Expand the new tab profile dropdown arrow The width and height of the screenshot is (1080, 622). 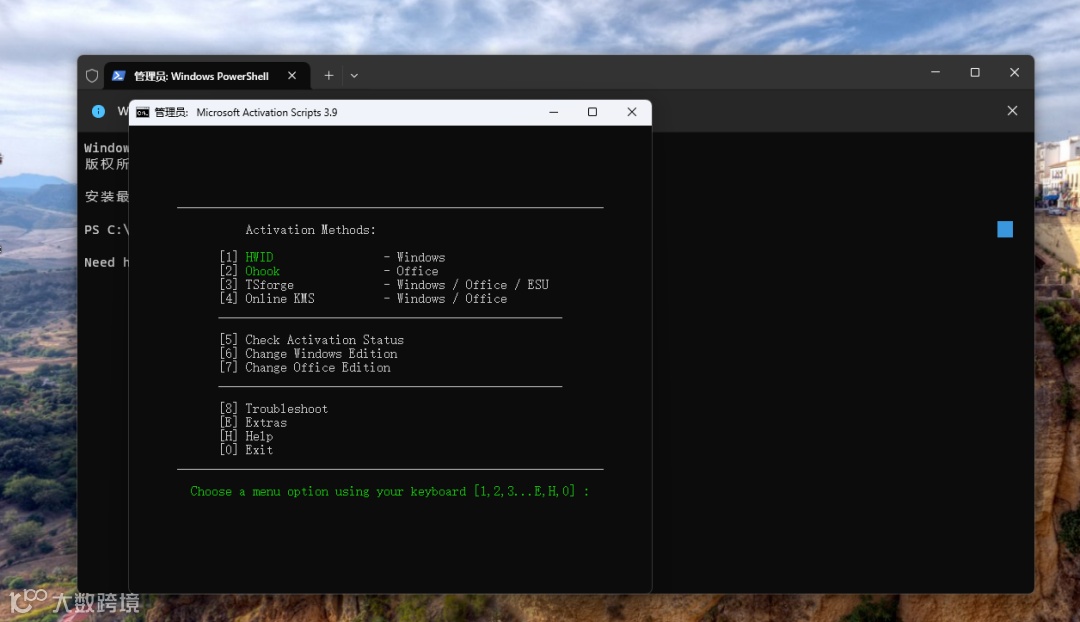[354, 76]
